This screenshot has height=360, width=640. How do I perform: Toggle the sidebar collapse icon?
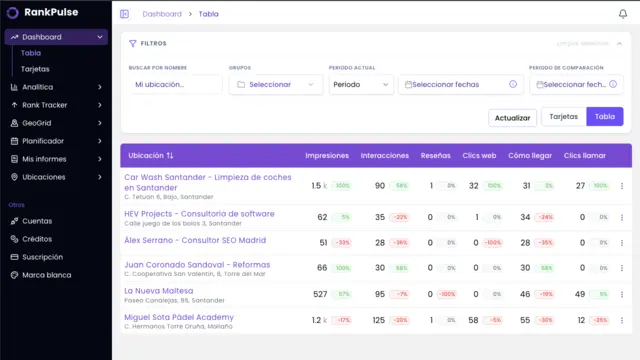(x=124, y=14)
